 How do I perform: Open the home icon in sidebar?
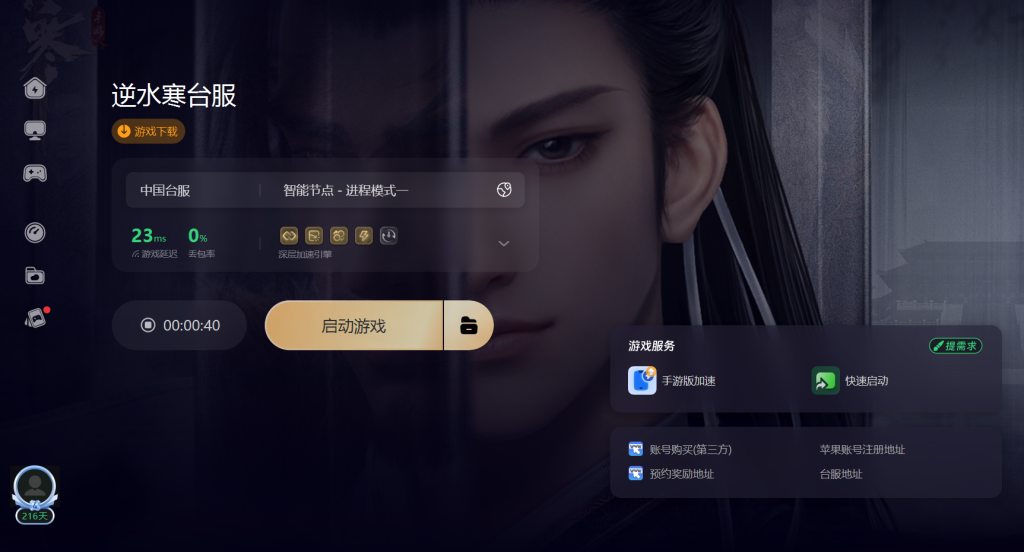point(35,88)
